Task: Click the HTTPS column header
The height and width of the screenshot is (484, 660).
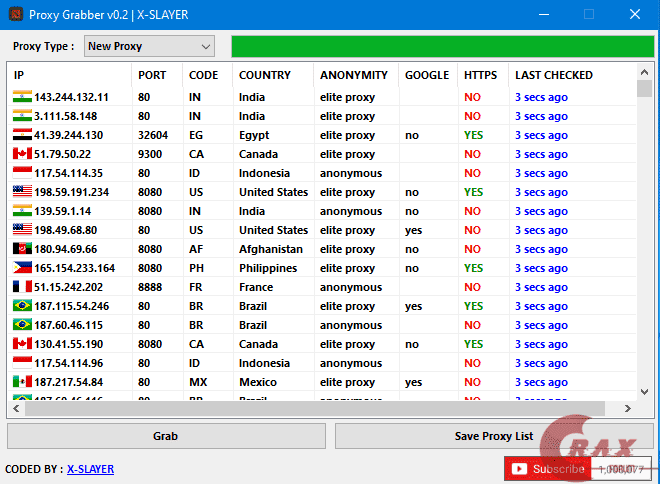Action: tap(482, 75)
